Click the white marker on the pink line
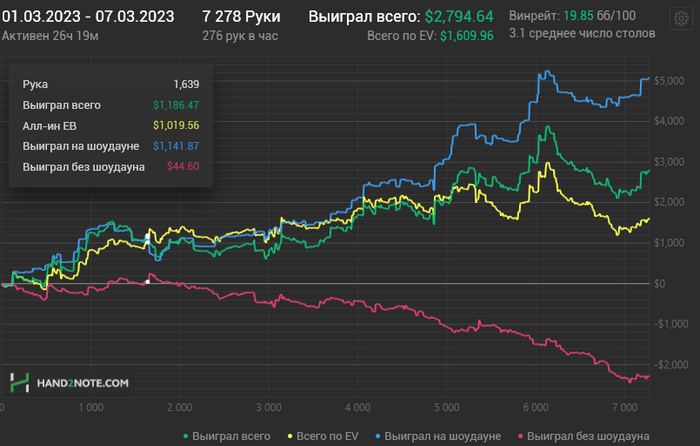The height and width of the screenshot is (446, 700). (148, 282)
